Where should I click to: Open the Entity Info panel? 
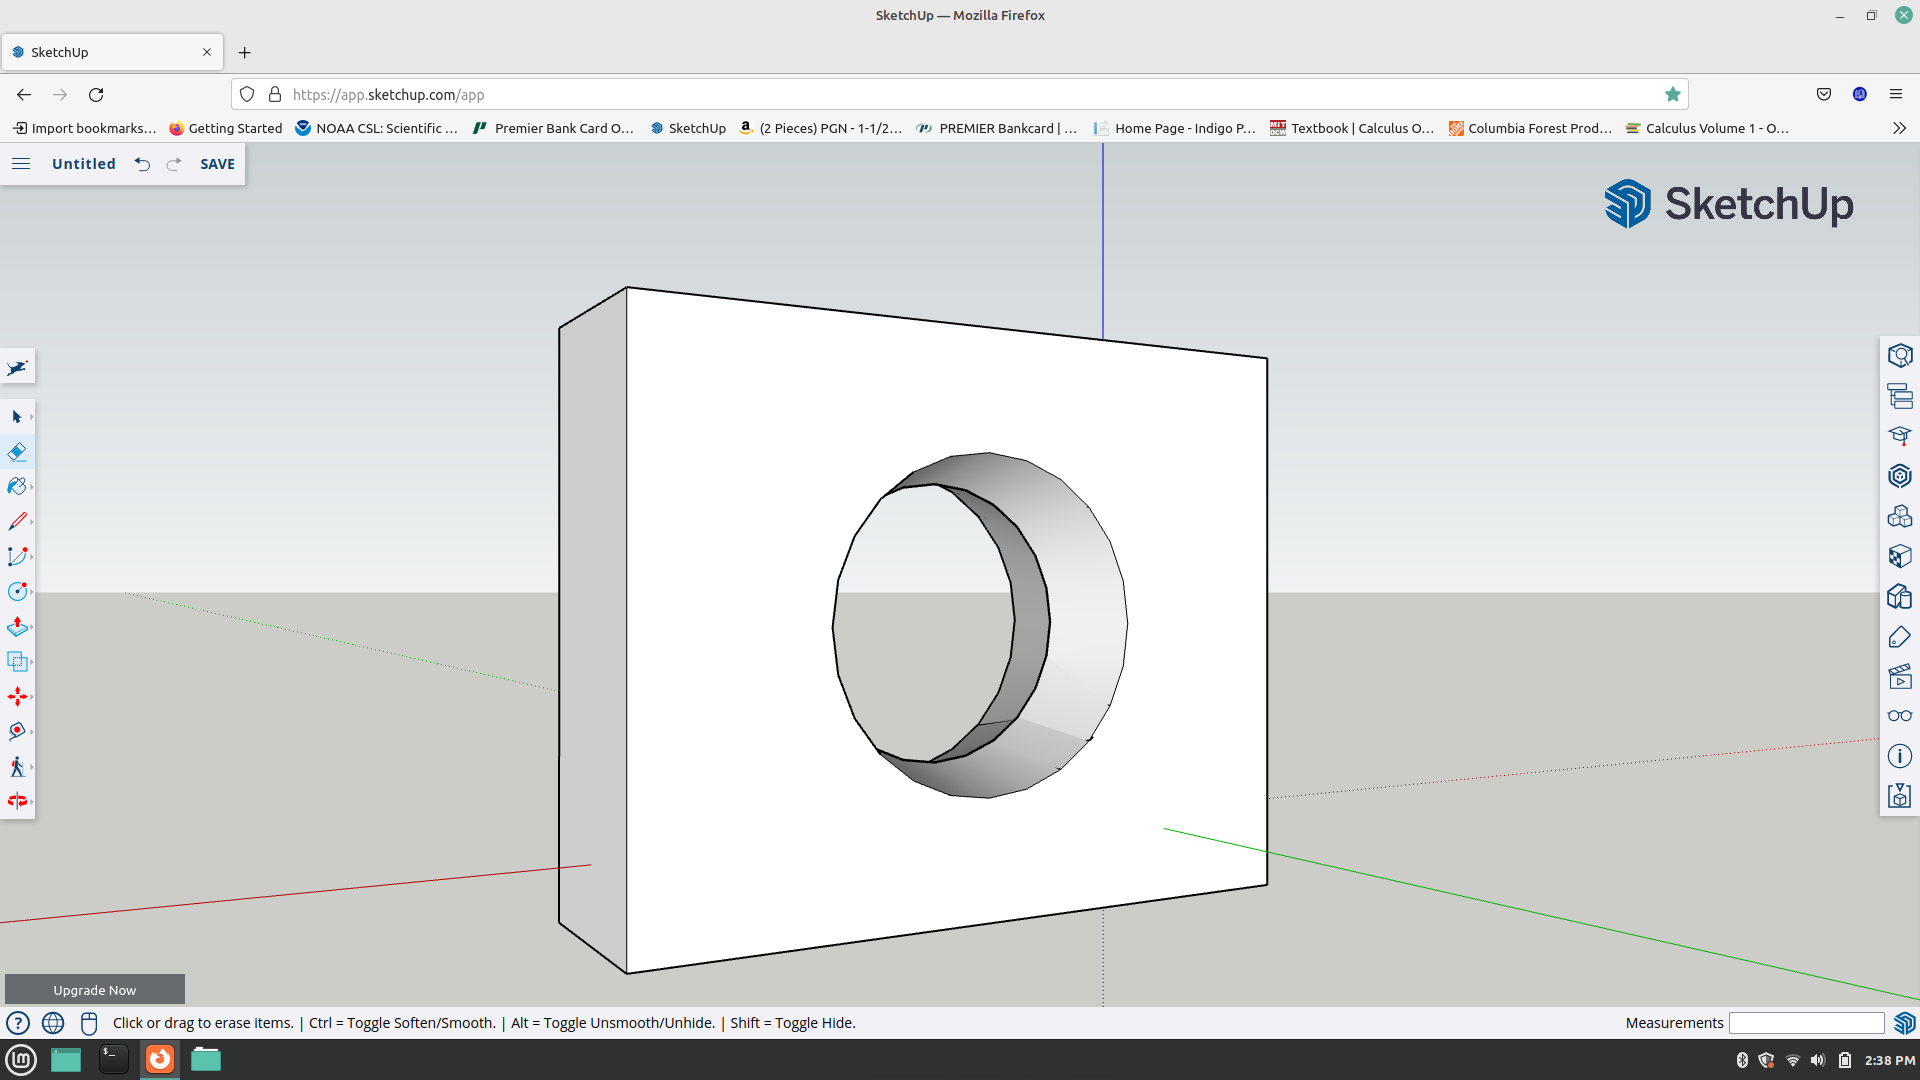(1900, 356)
